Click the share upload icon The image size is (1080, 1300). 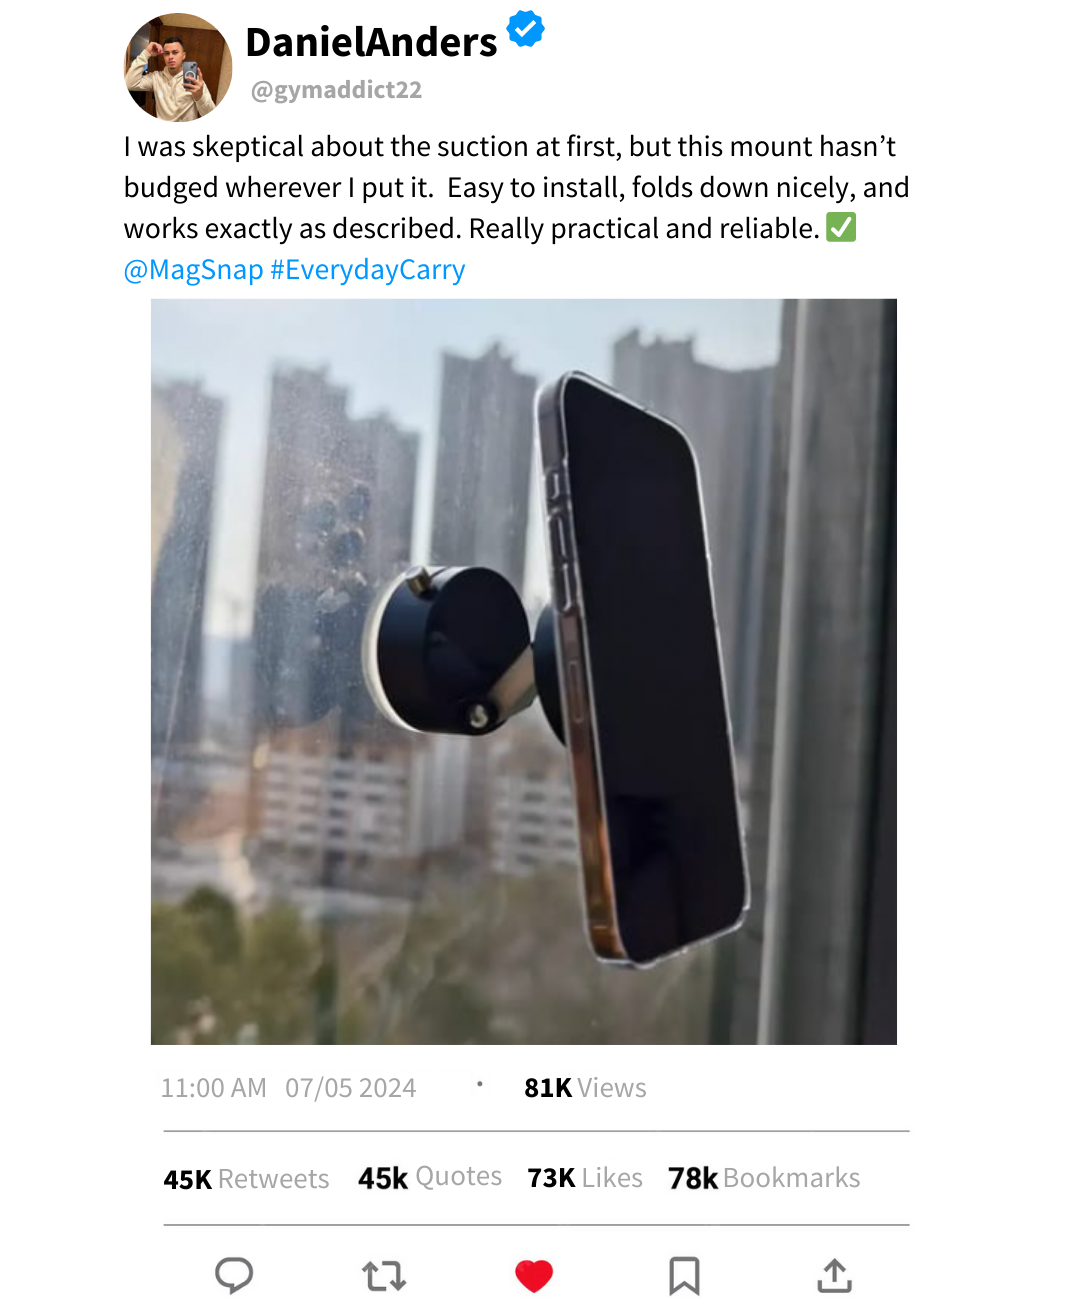pyautogui.click(x=834, y=1275)
